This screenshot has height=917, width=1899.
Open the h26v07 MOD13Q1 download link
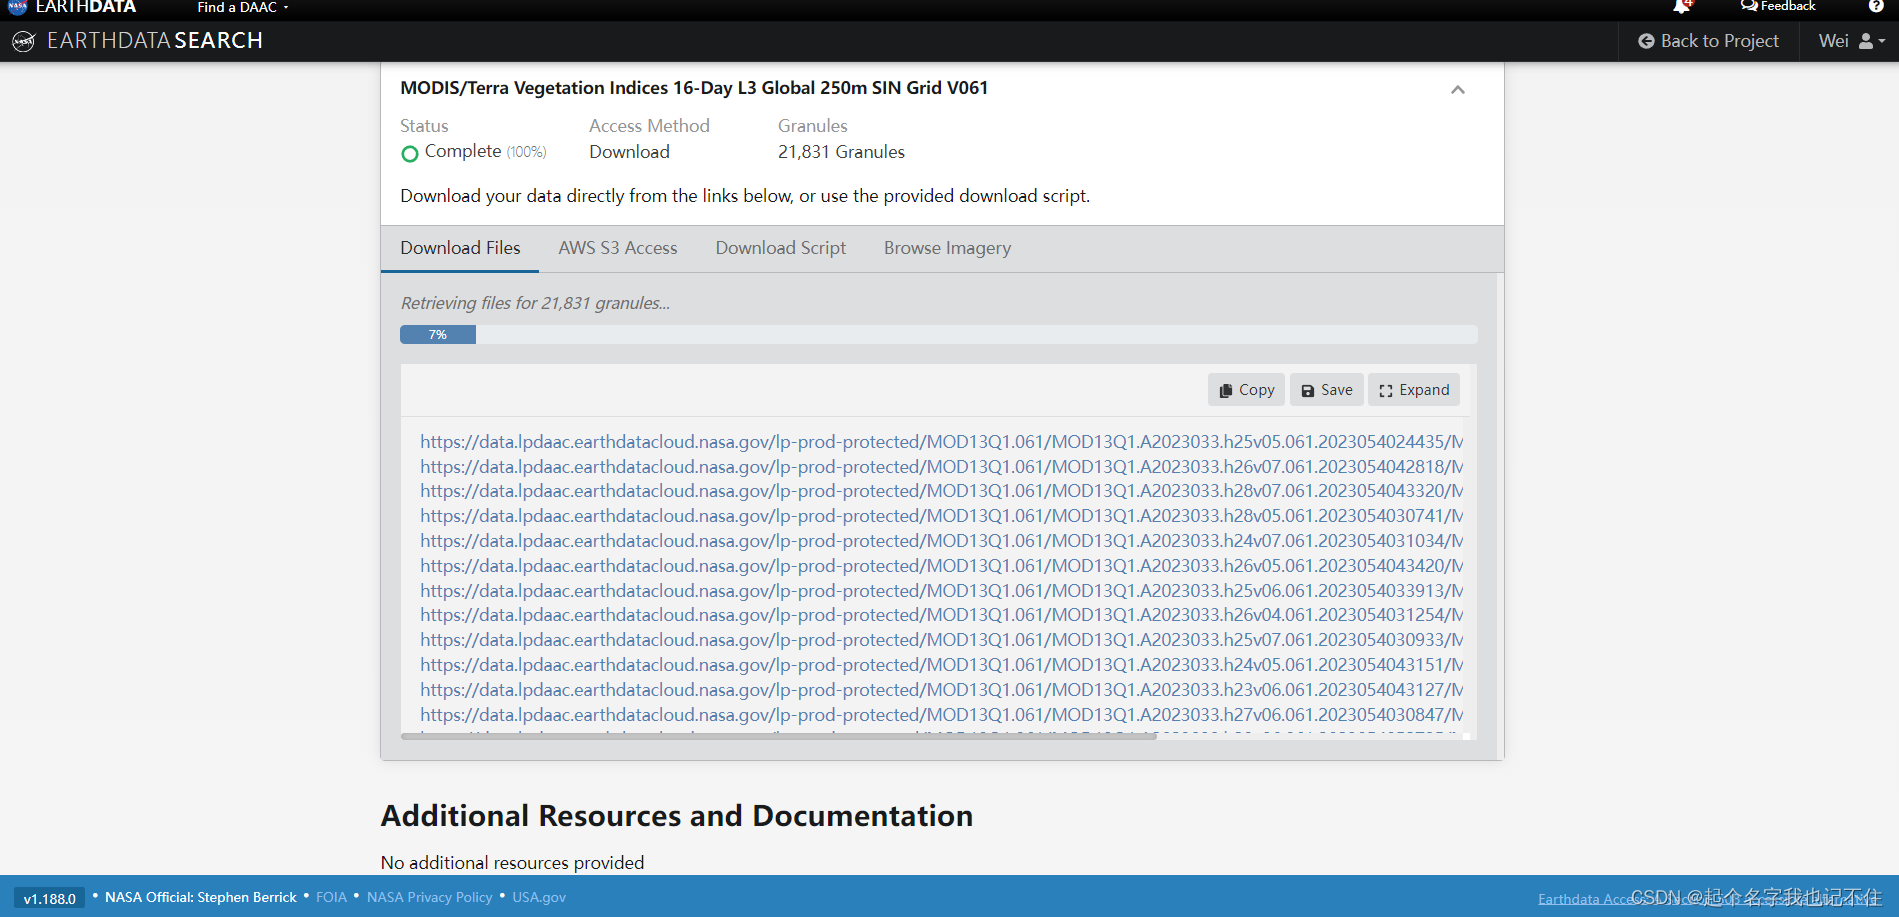pos(941,467)
